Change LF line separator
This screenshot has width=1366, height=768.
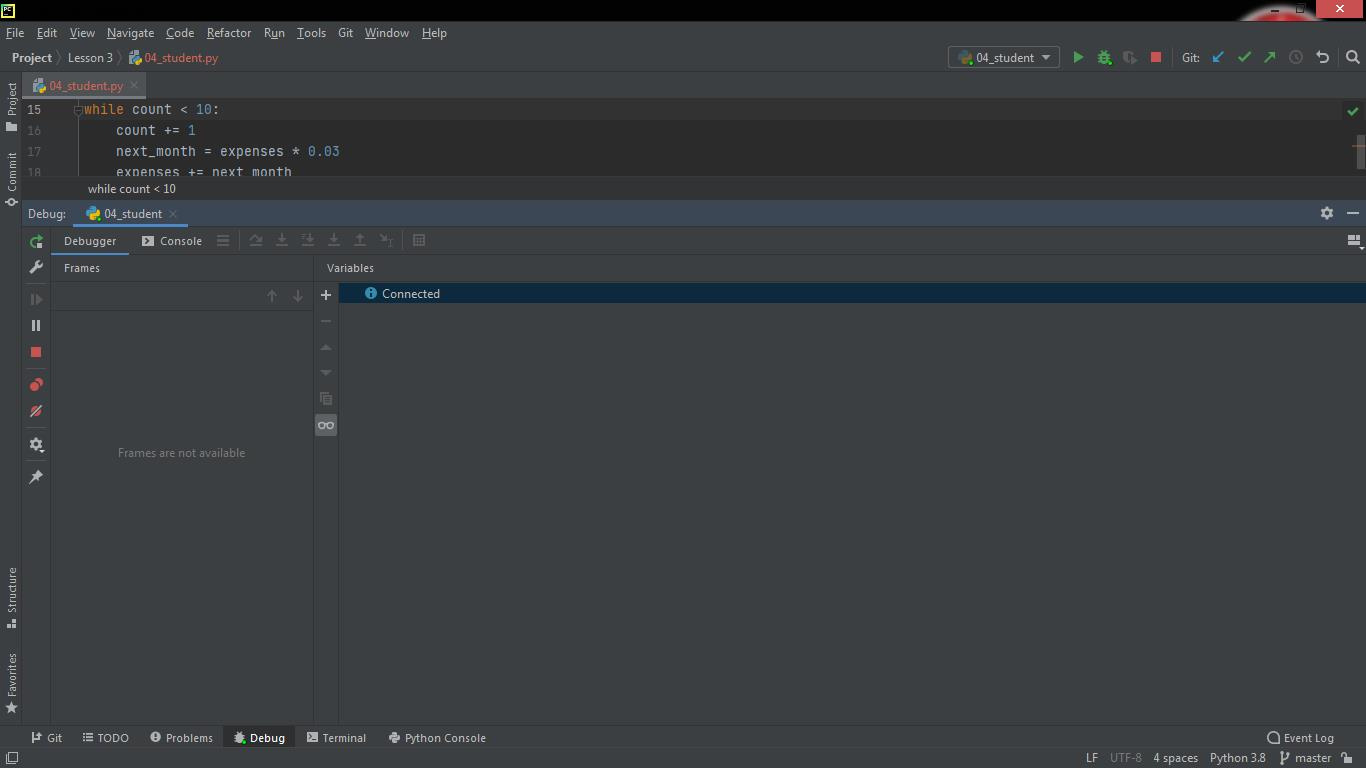pyautogui.click(x=1092, y=758)
